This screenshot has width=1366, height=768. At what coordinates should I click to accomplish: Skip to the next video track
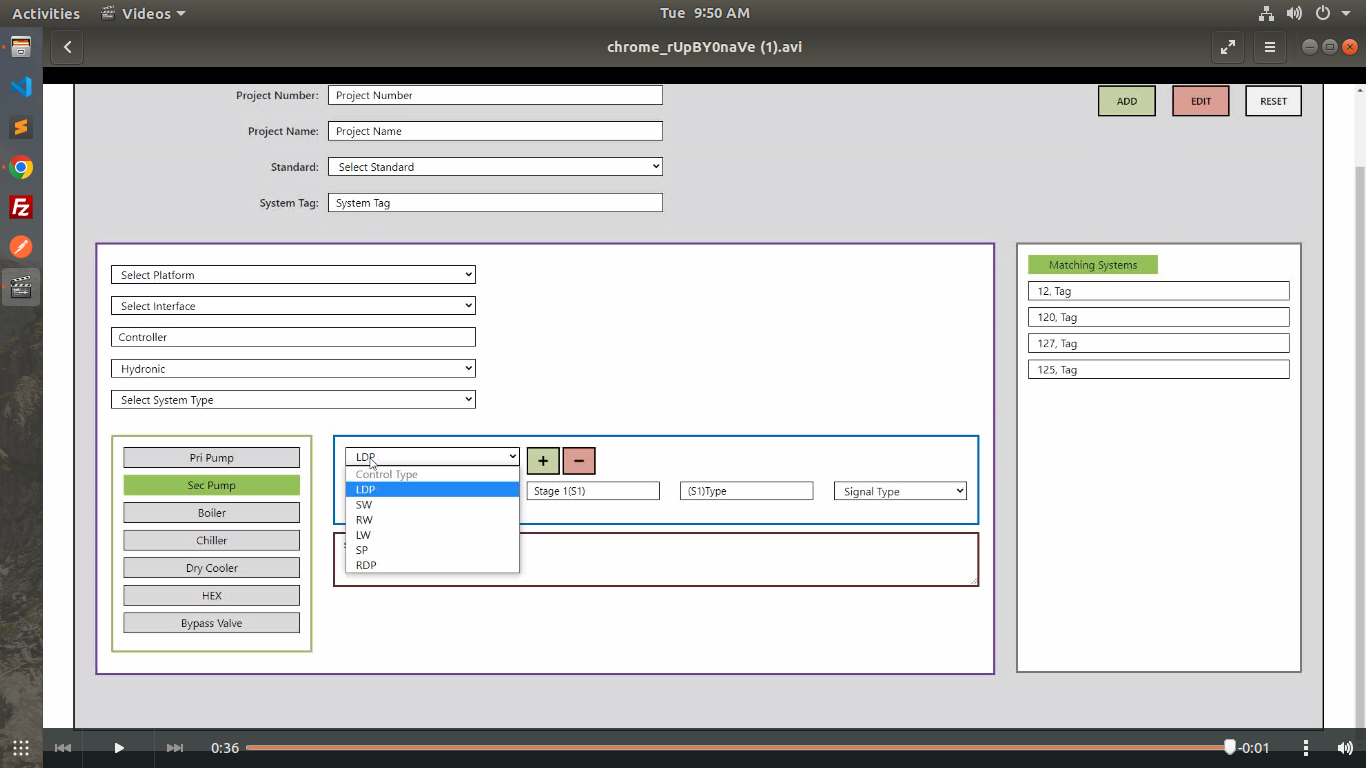175,747
